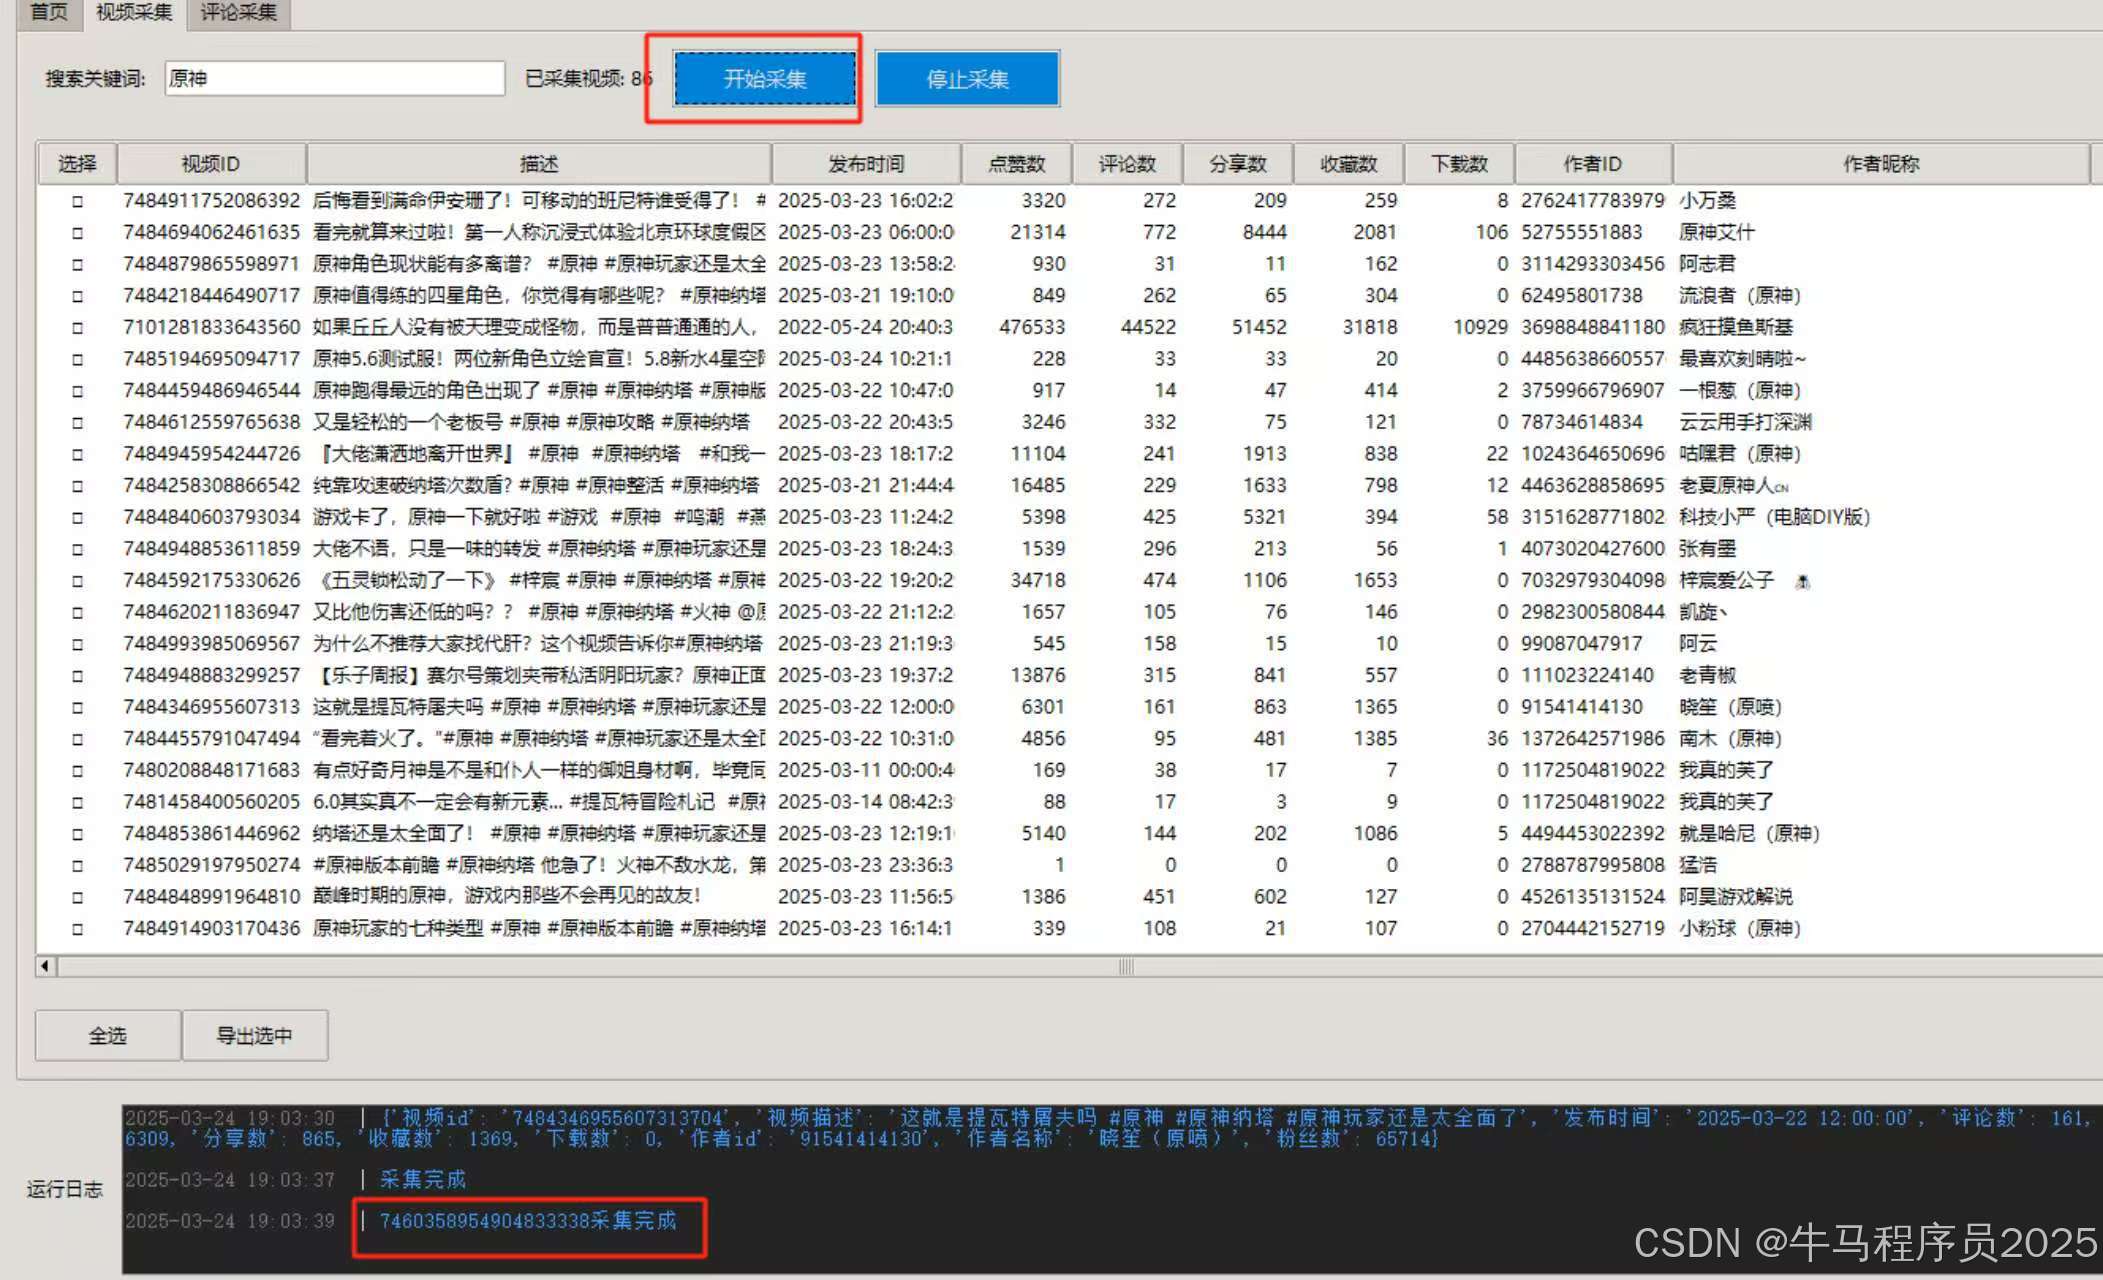The width and height of the screenshot is (2103, 1280).
Task: Click the 全选 button
Action: [108, 1036]
